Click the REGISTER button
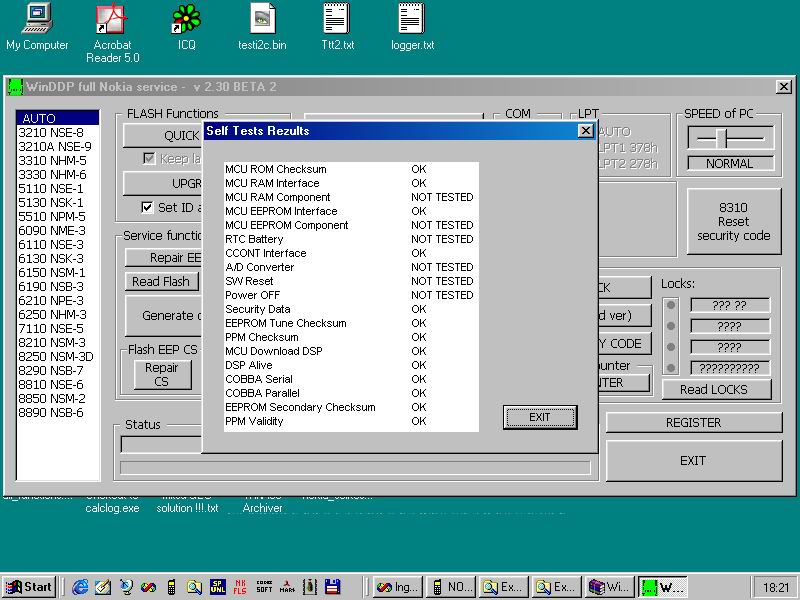Viewport: 800px width, 600px height. coord(693,422)
